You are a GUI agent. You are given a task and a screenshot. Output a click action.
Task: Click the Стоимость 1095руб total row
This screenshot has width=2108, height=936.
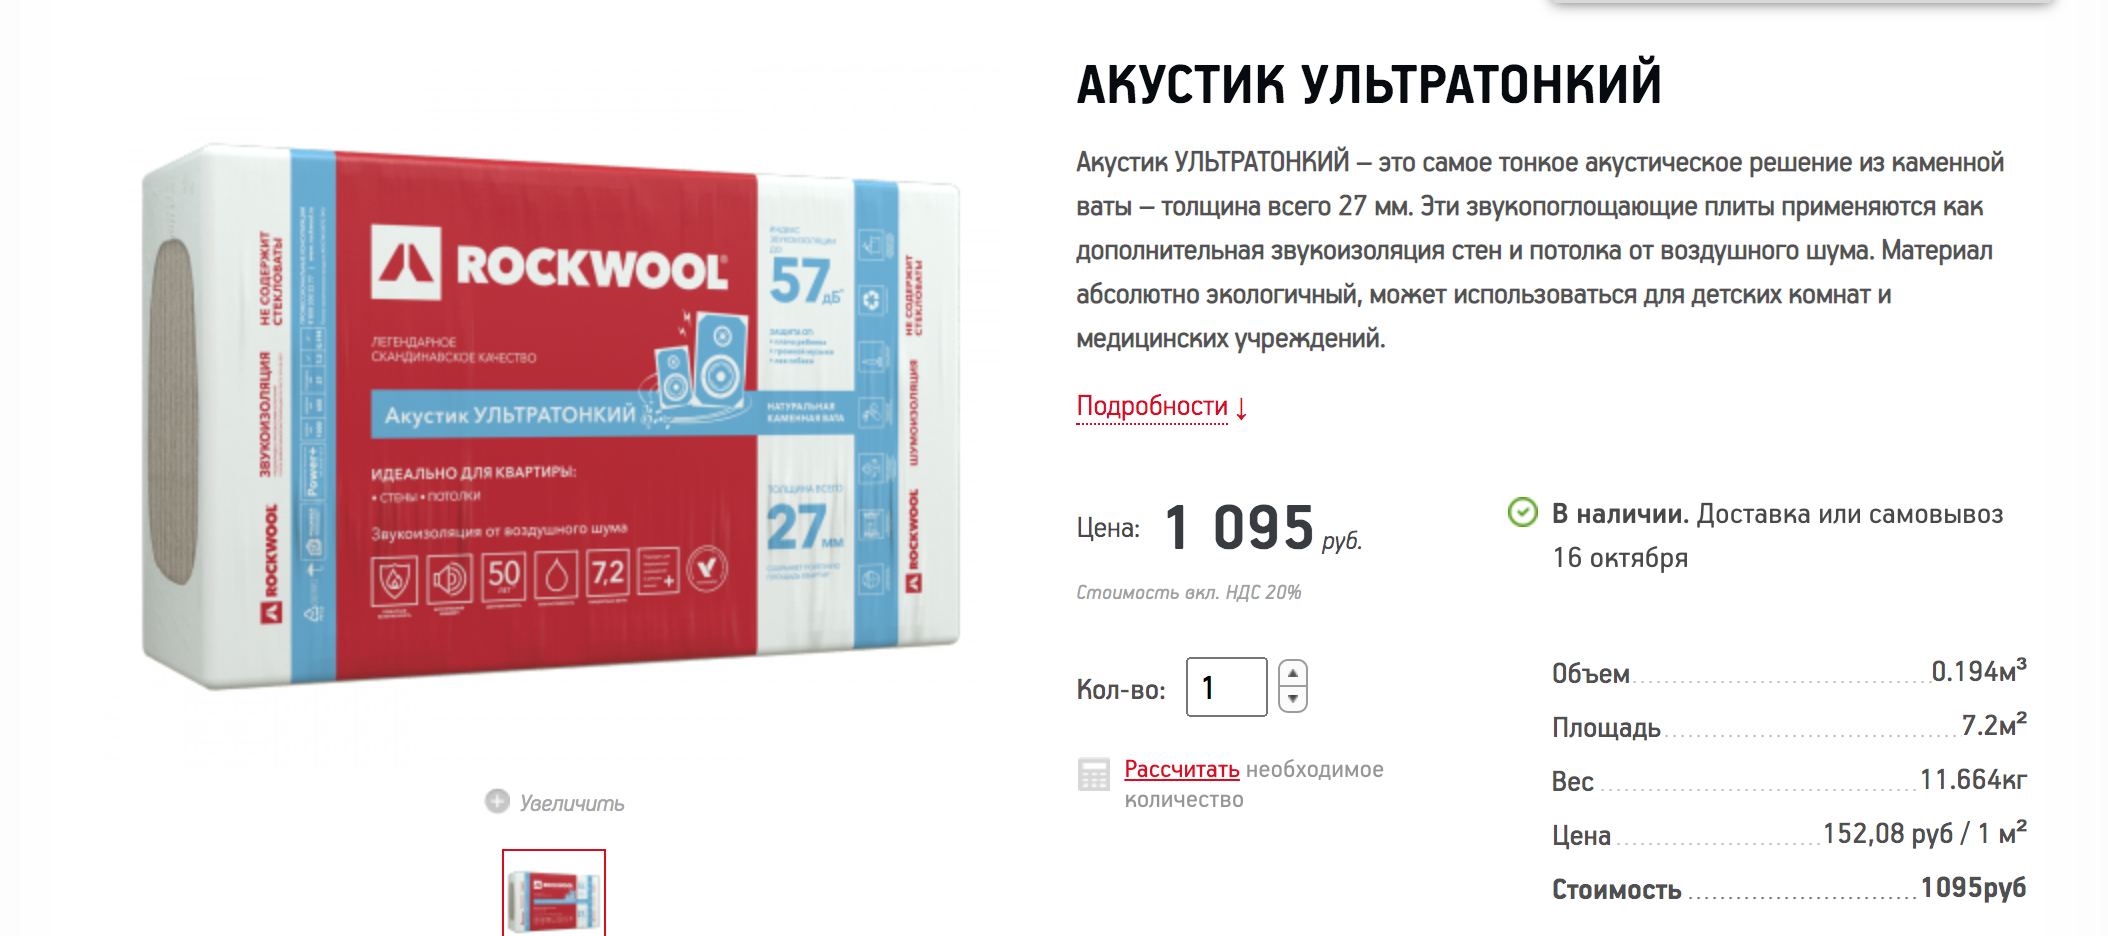point(1789,888)
